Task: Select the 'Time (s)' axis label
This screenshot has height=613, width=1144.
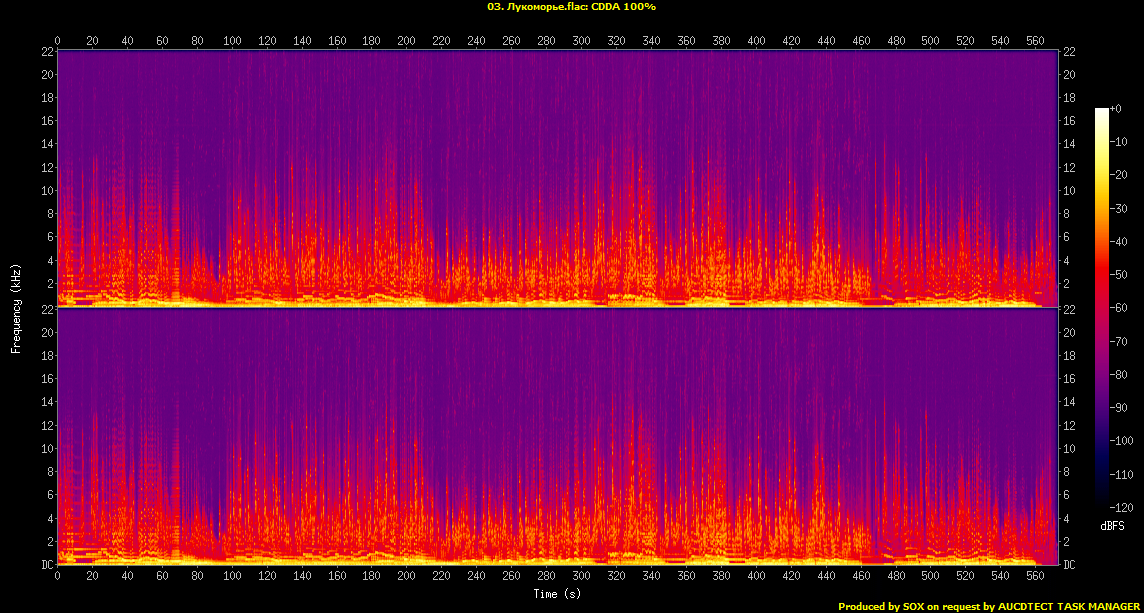Action: [558, 594]
